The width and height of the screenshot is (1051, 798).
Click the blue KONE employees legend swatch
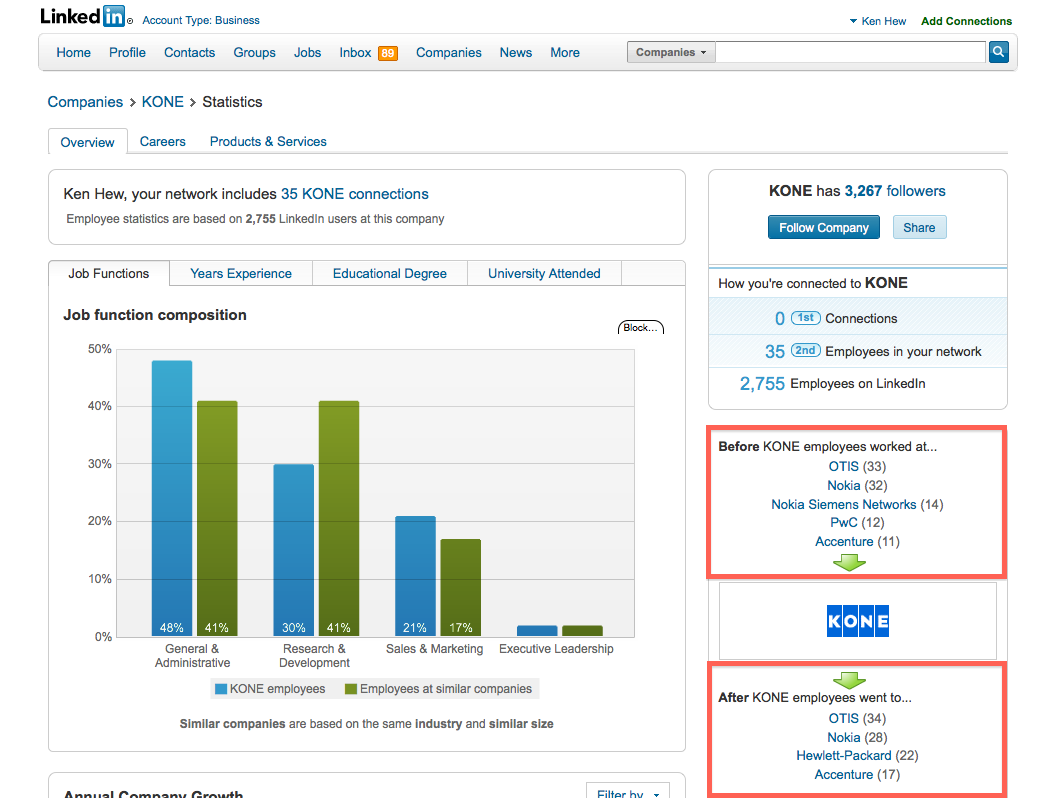coord(221,689)
